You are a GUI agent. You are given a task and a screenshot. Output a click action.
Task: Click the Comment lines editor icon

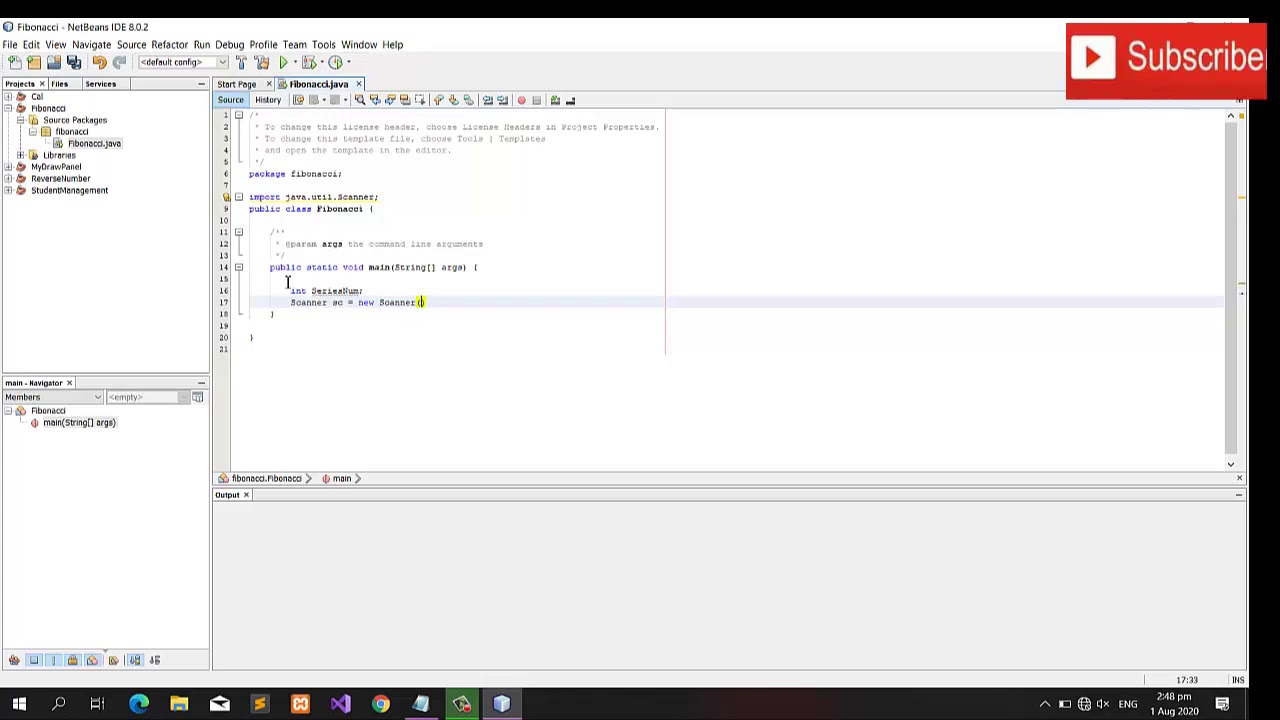[555, 100]
